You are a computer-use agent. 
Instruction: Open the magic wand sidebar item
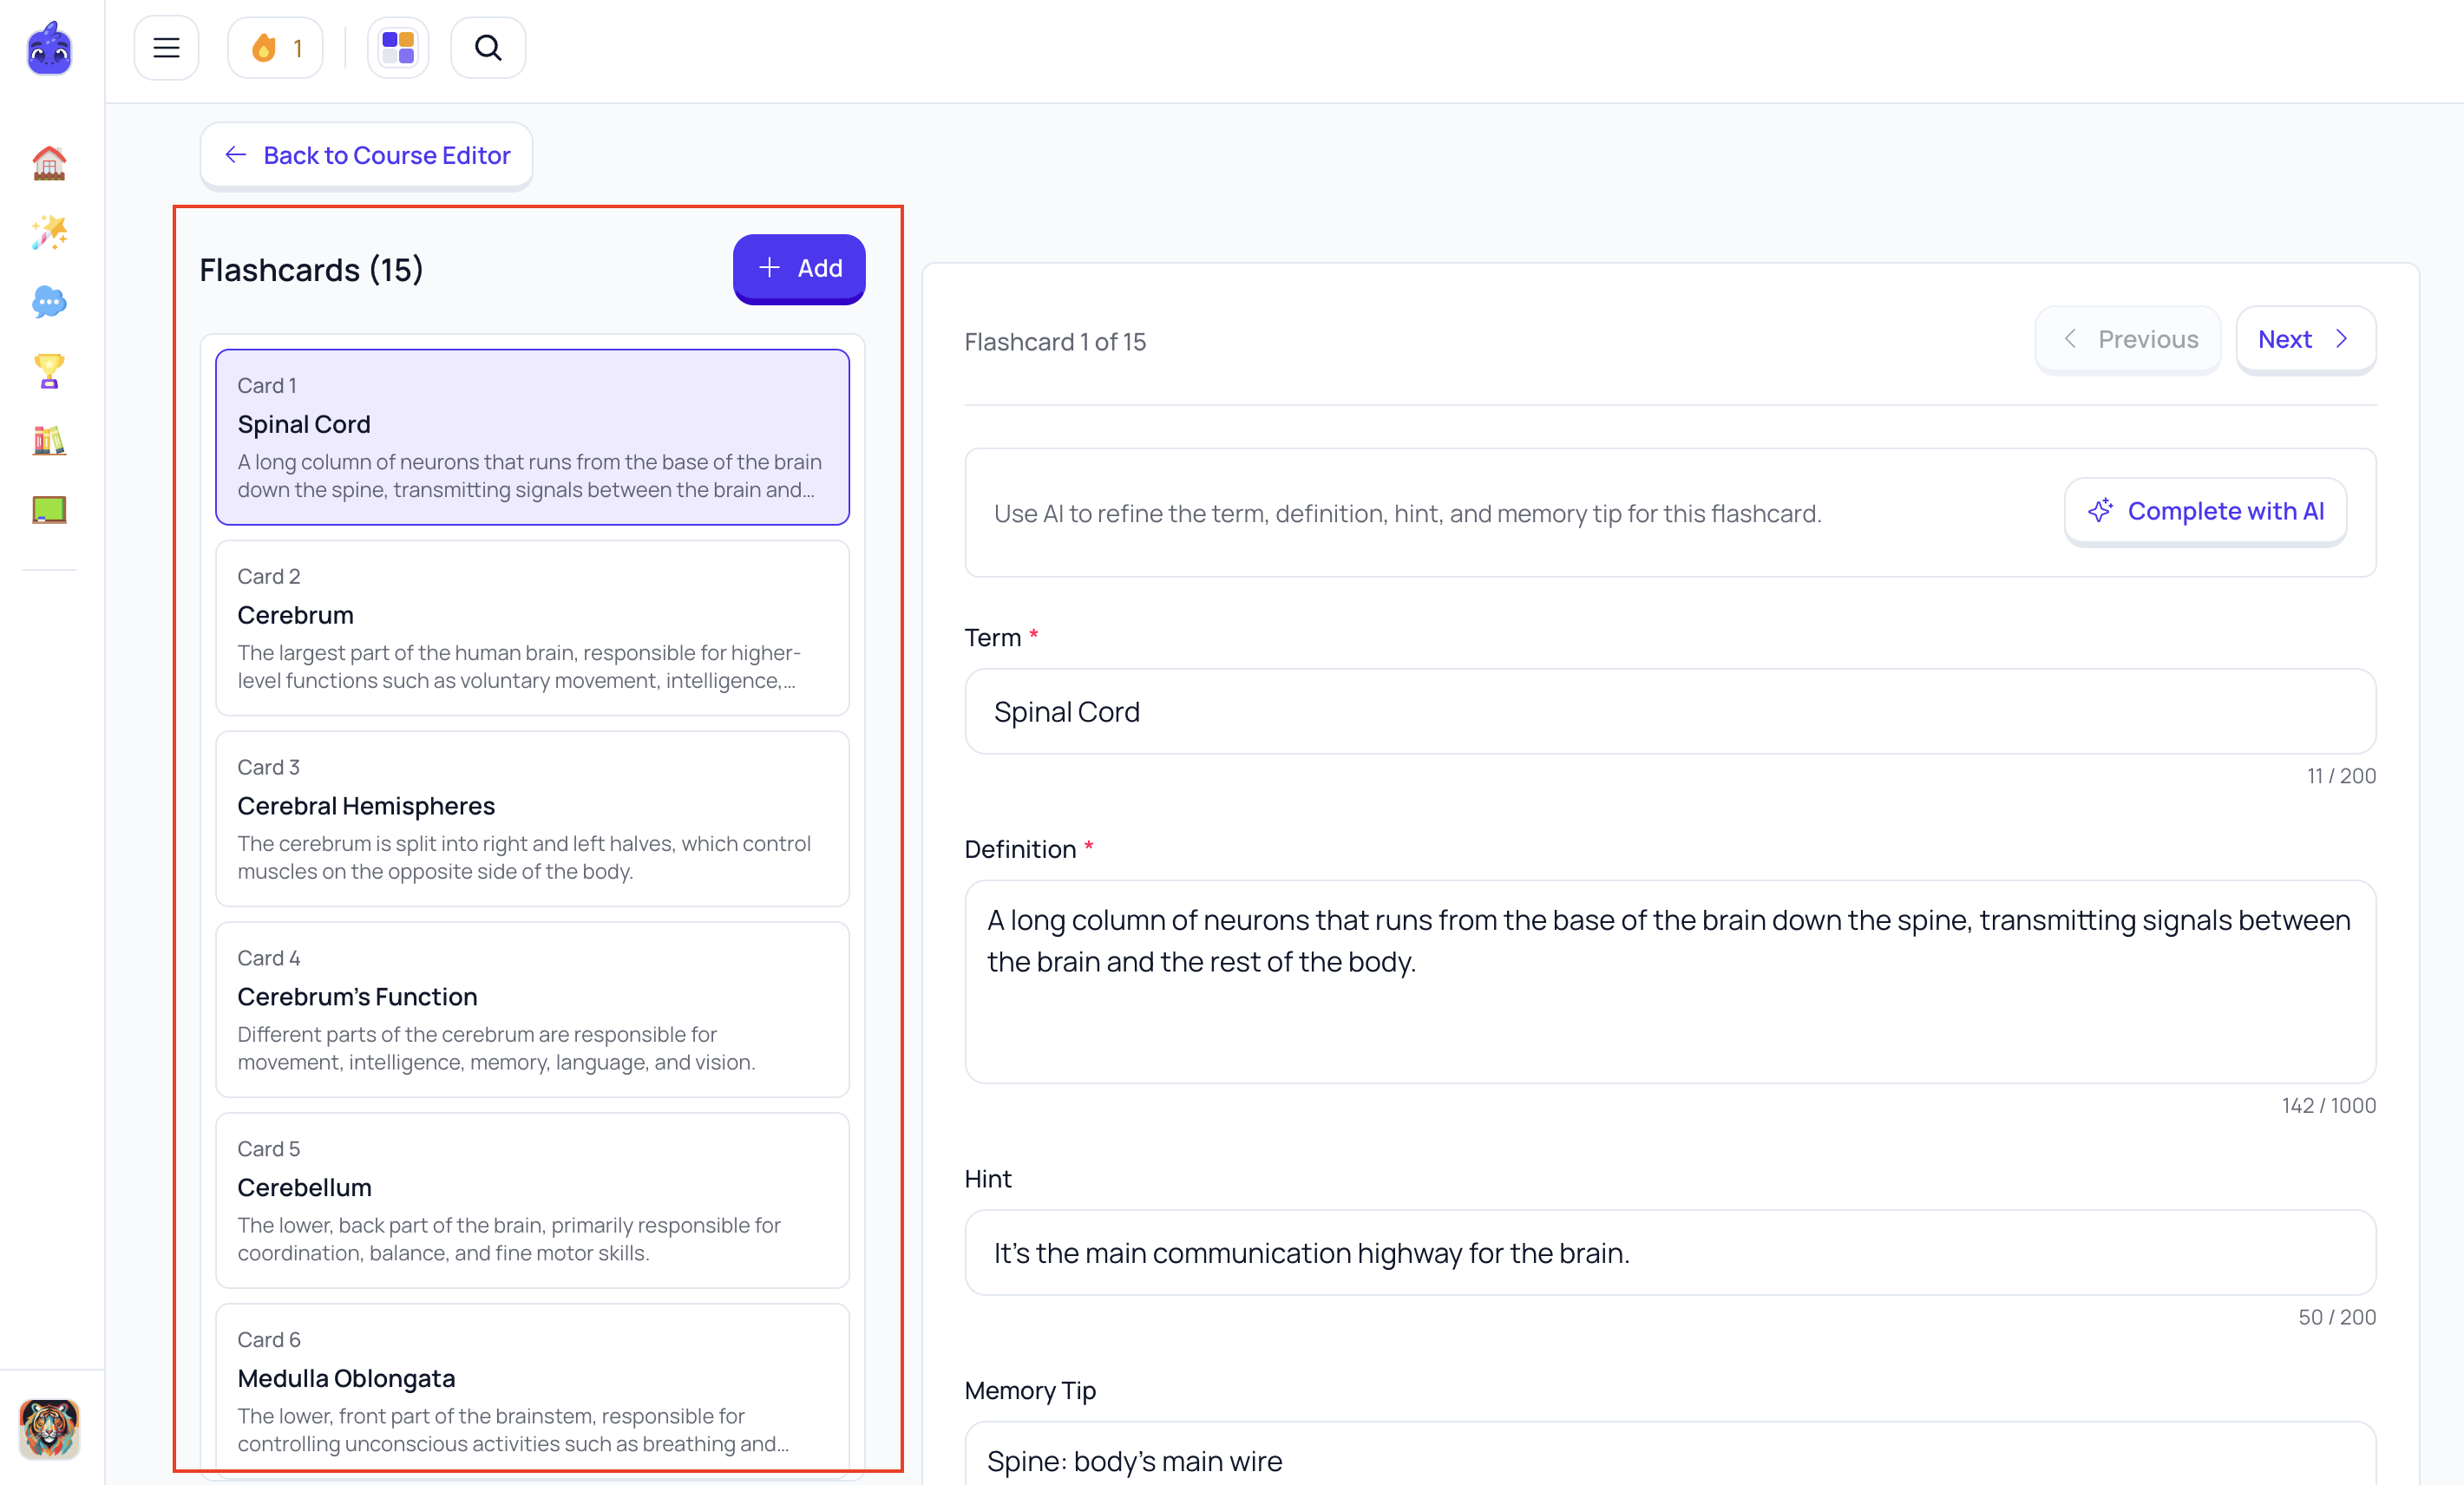tap(49, 232)
